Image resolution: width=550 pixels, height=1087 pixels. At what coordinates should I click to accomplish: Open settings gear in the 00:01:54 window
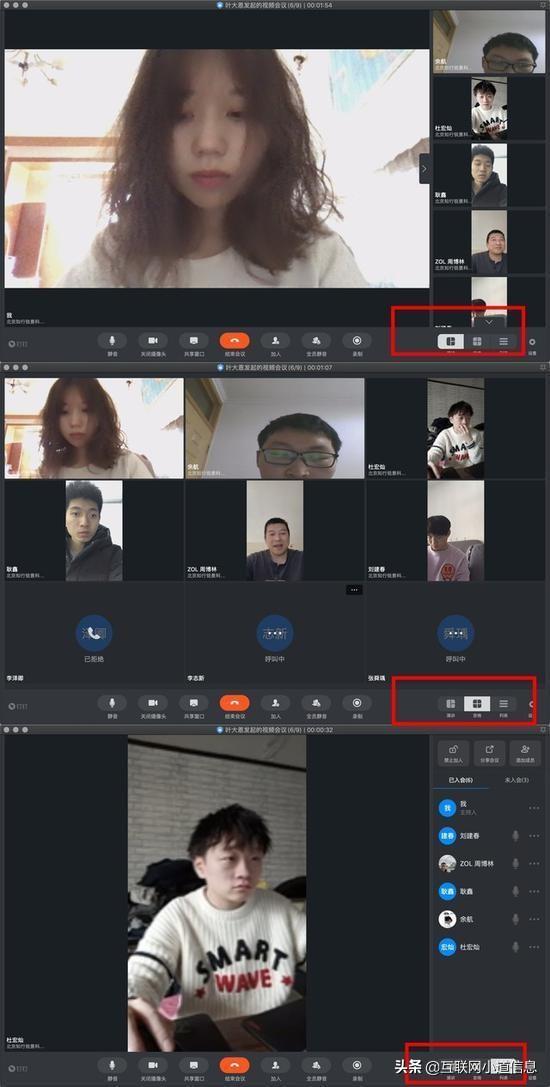(x=533, y=342)
